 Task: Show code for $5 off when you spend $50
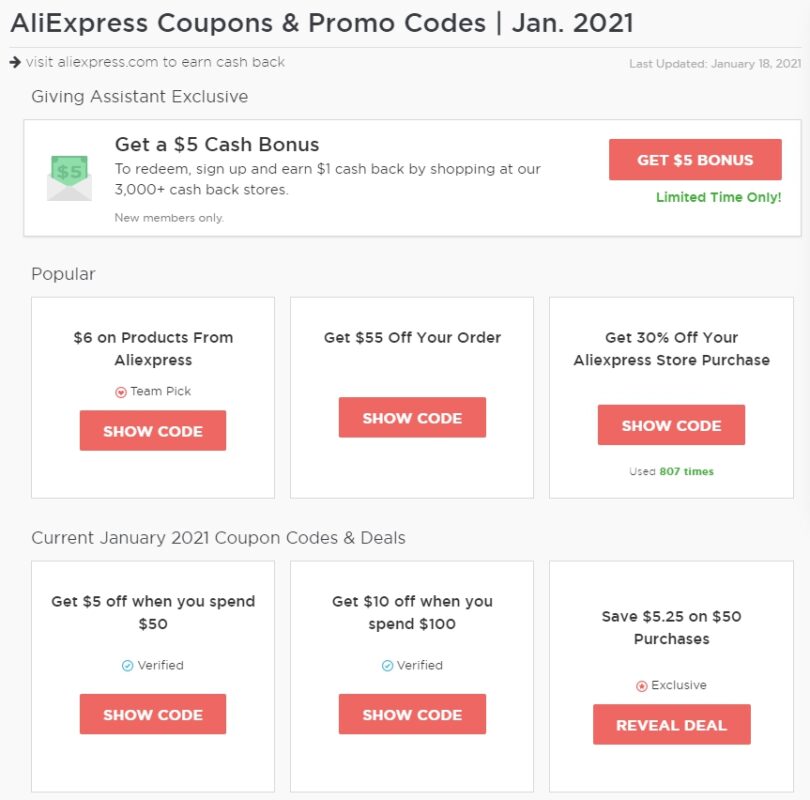point(153,714)
